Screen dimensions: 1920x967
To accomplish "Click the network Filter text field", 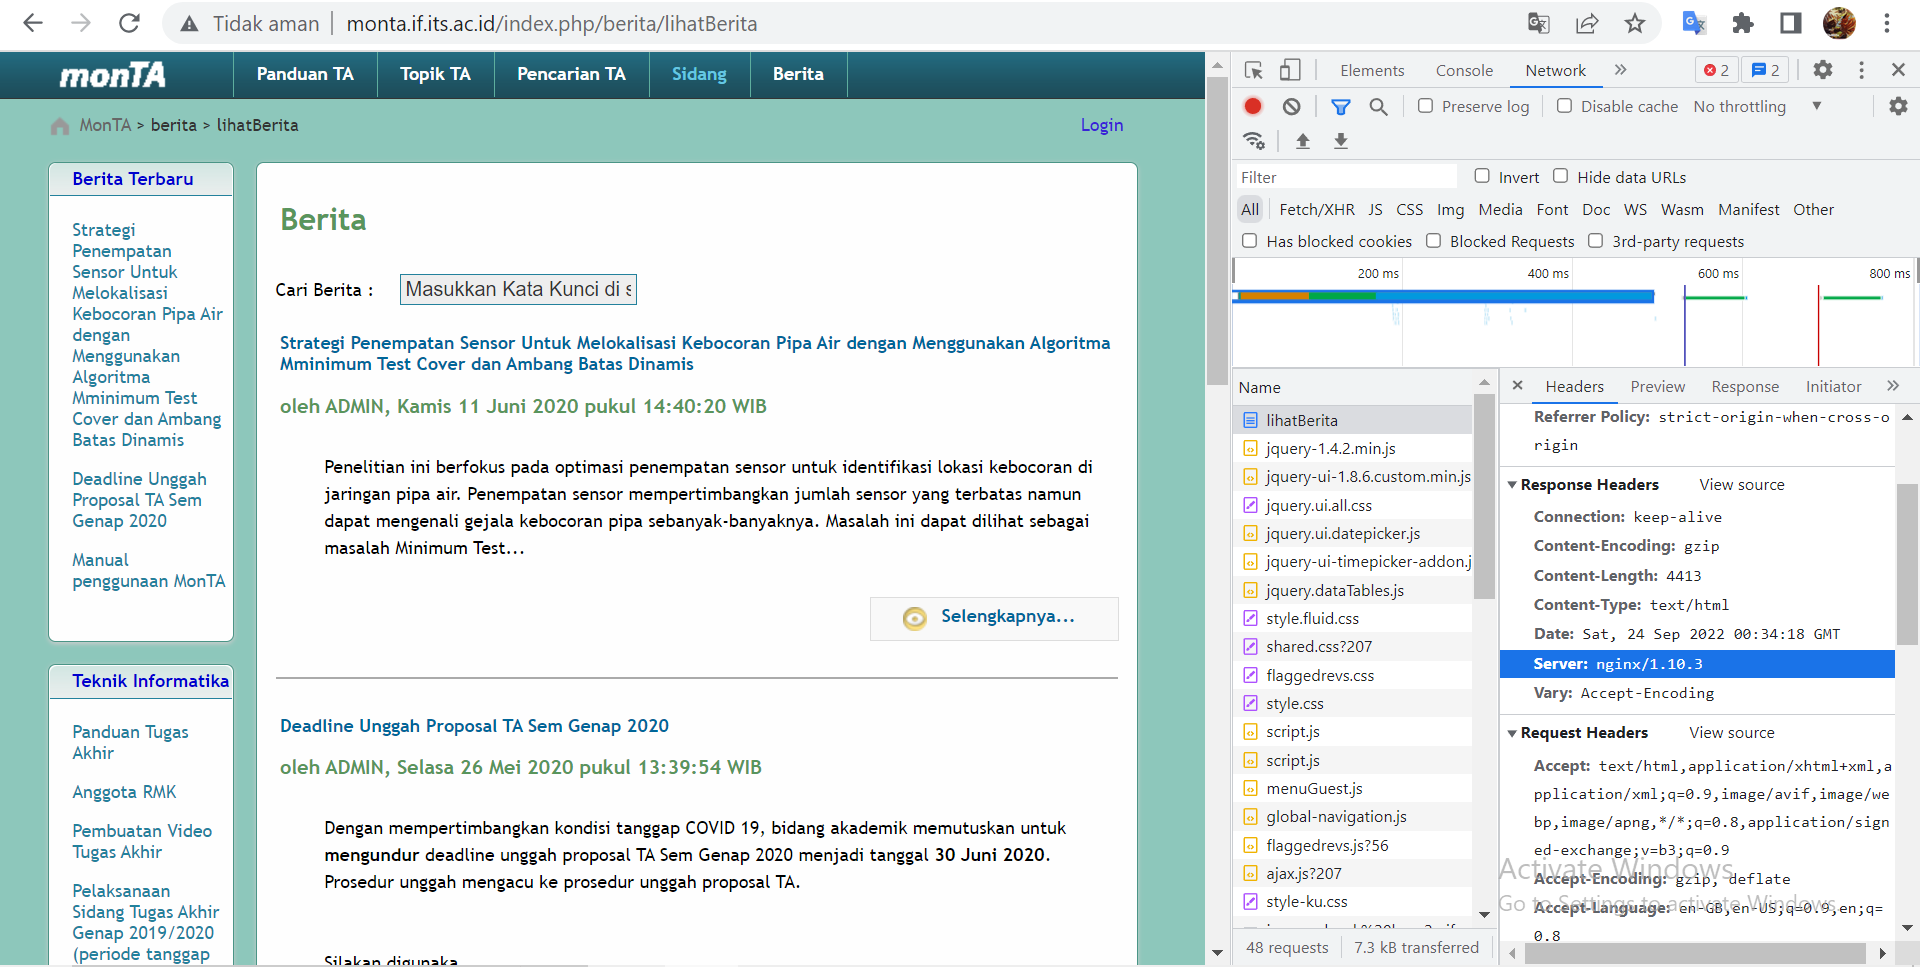I will click(x=1346, y=177).
